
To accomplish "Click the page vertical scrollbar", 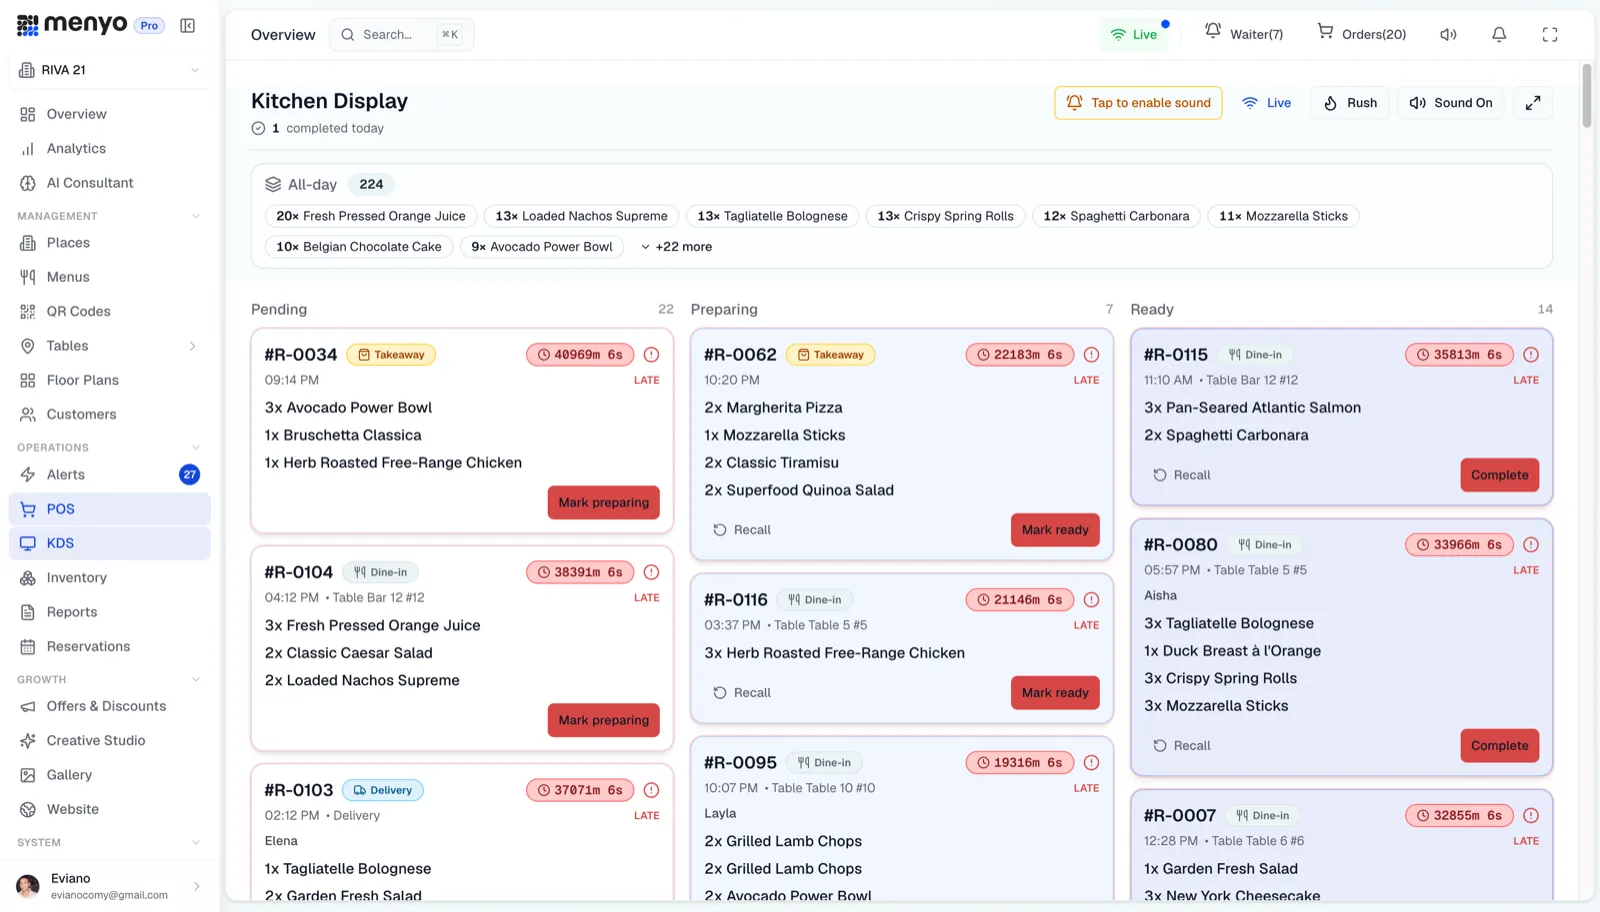I will tap(1586, 95).
